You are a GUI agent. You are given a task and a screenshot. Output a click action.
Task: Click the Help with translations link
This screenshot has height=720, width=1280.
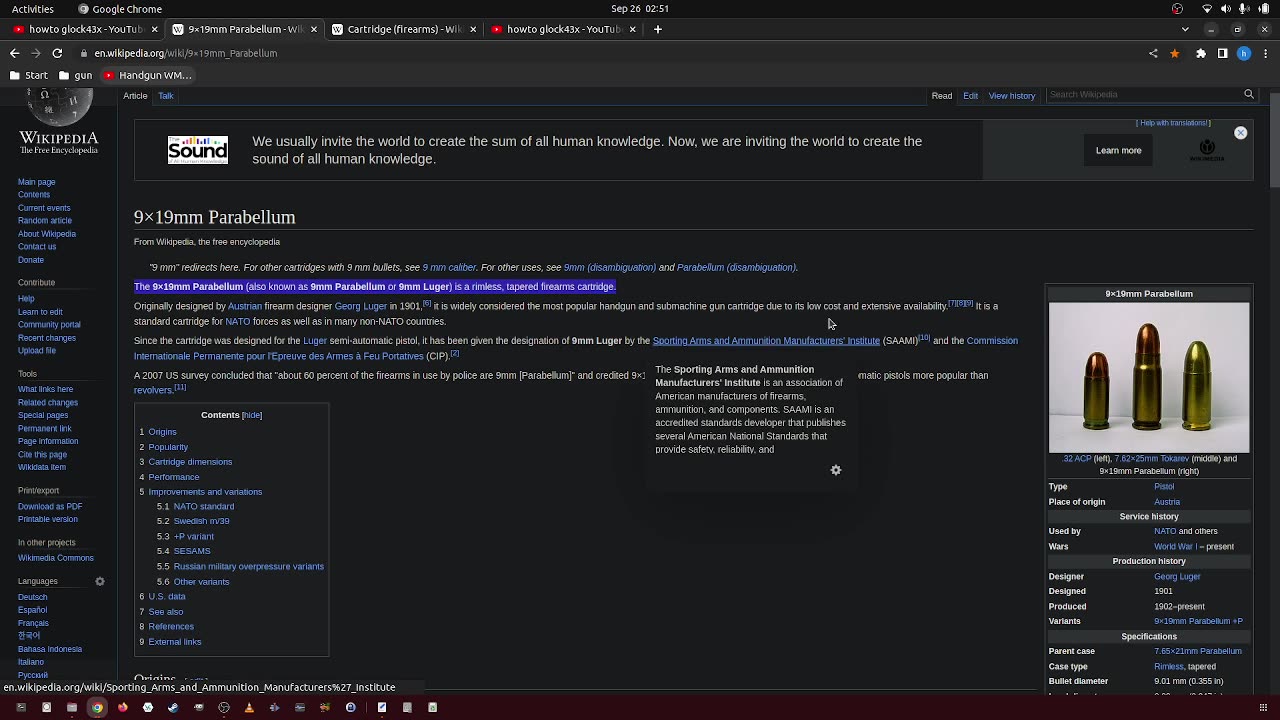[x=1173, y=123]
